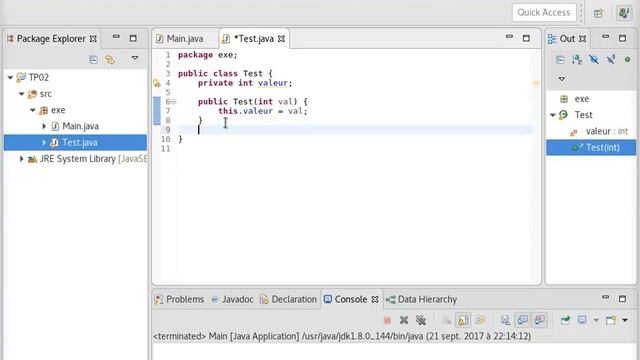Select the Java perspective icon
The width and height of the screenshot is (640, 360).
pyautogui.click(x=624, y=13)
